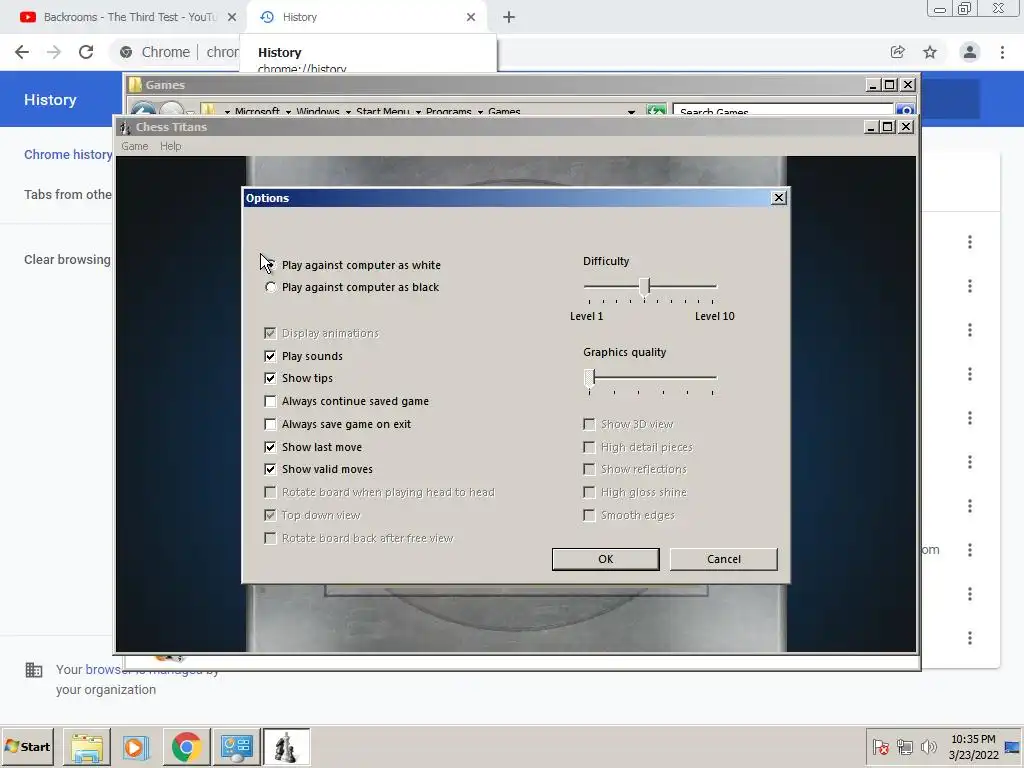
Task: Click the taskbar clock showing 10:35 PM
Action: pyautogui.click(x=973, y=746)
